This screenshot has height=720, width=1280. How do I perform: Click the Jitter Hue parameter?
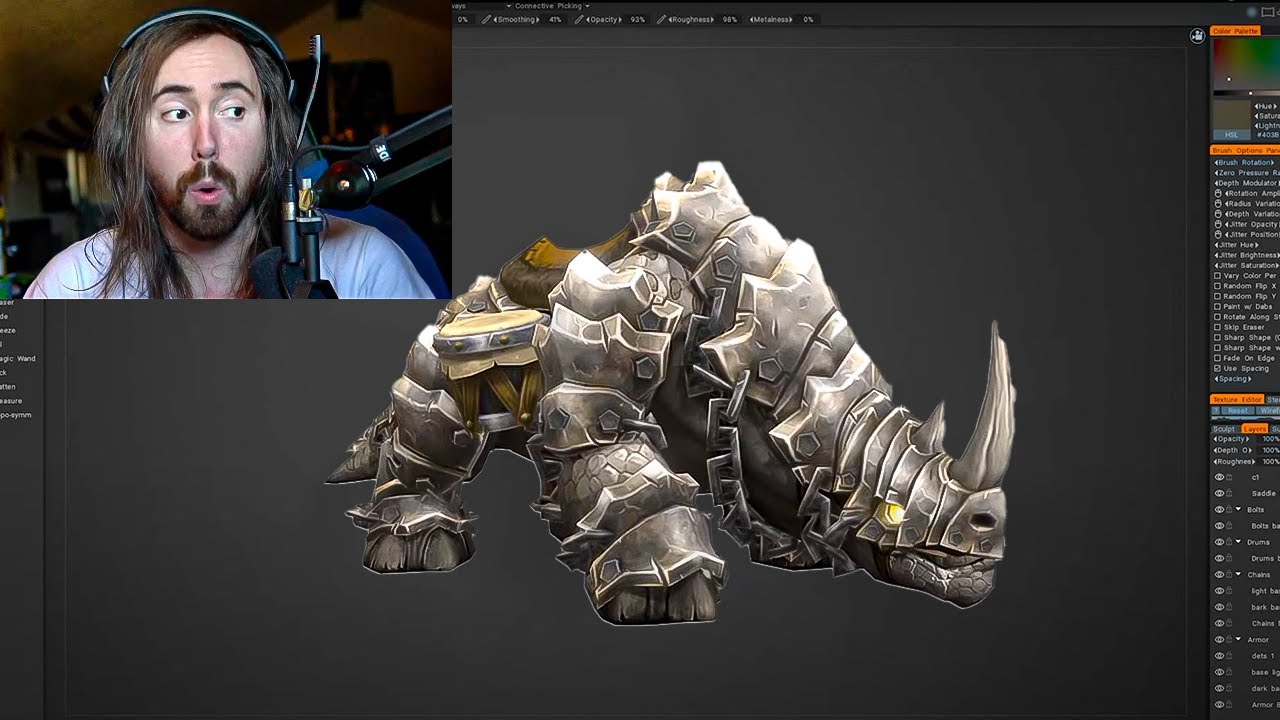pos(1236,245)
